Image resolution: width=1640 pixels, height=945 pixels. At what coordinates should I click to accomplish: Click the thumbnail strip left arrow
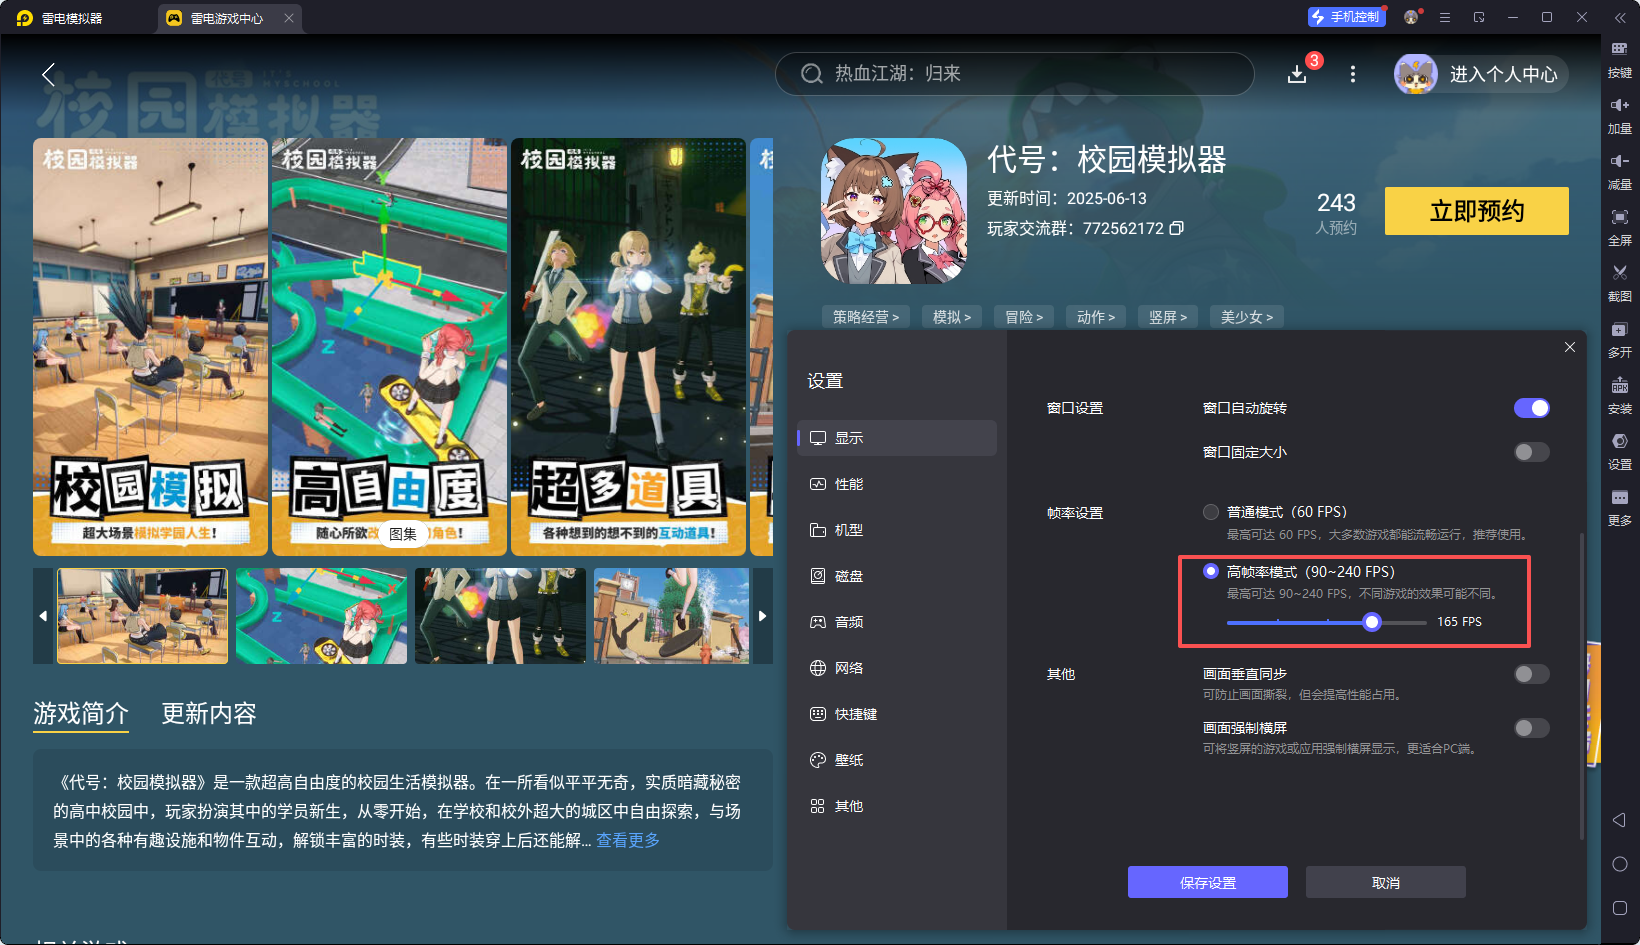[x=43, y=616]
